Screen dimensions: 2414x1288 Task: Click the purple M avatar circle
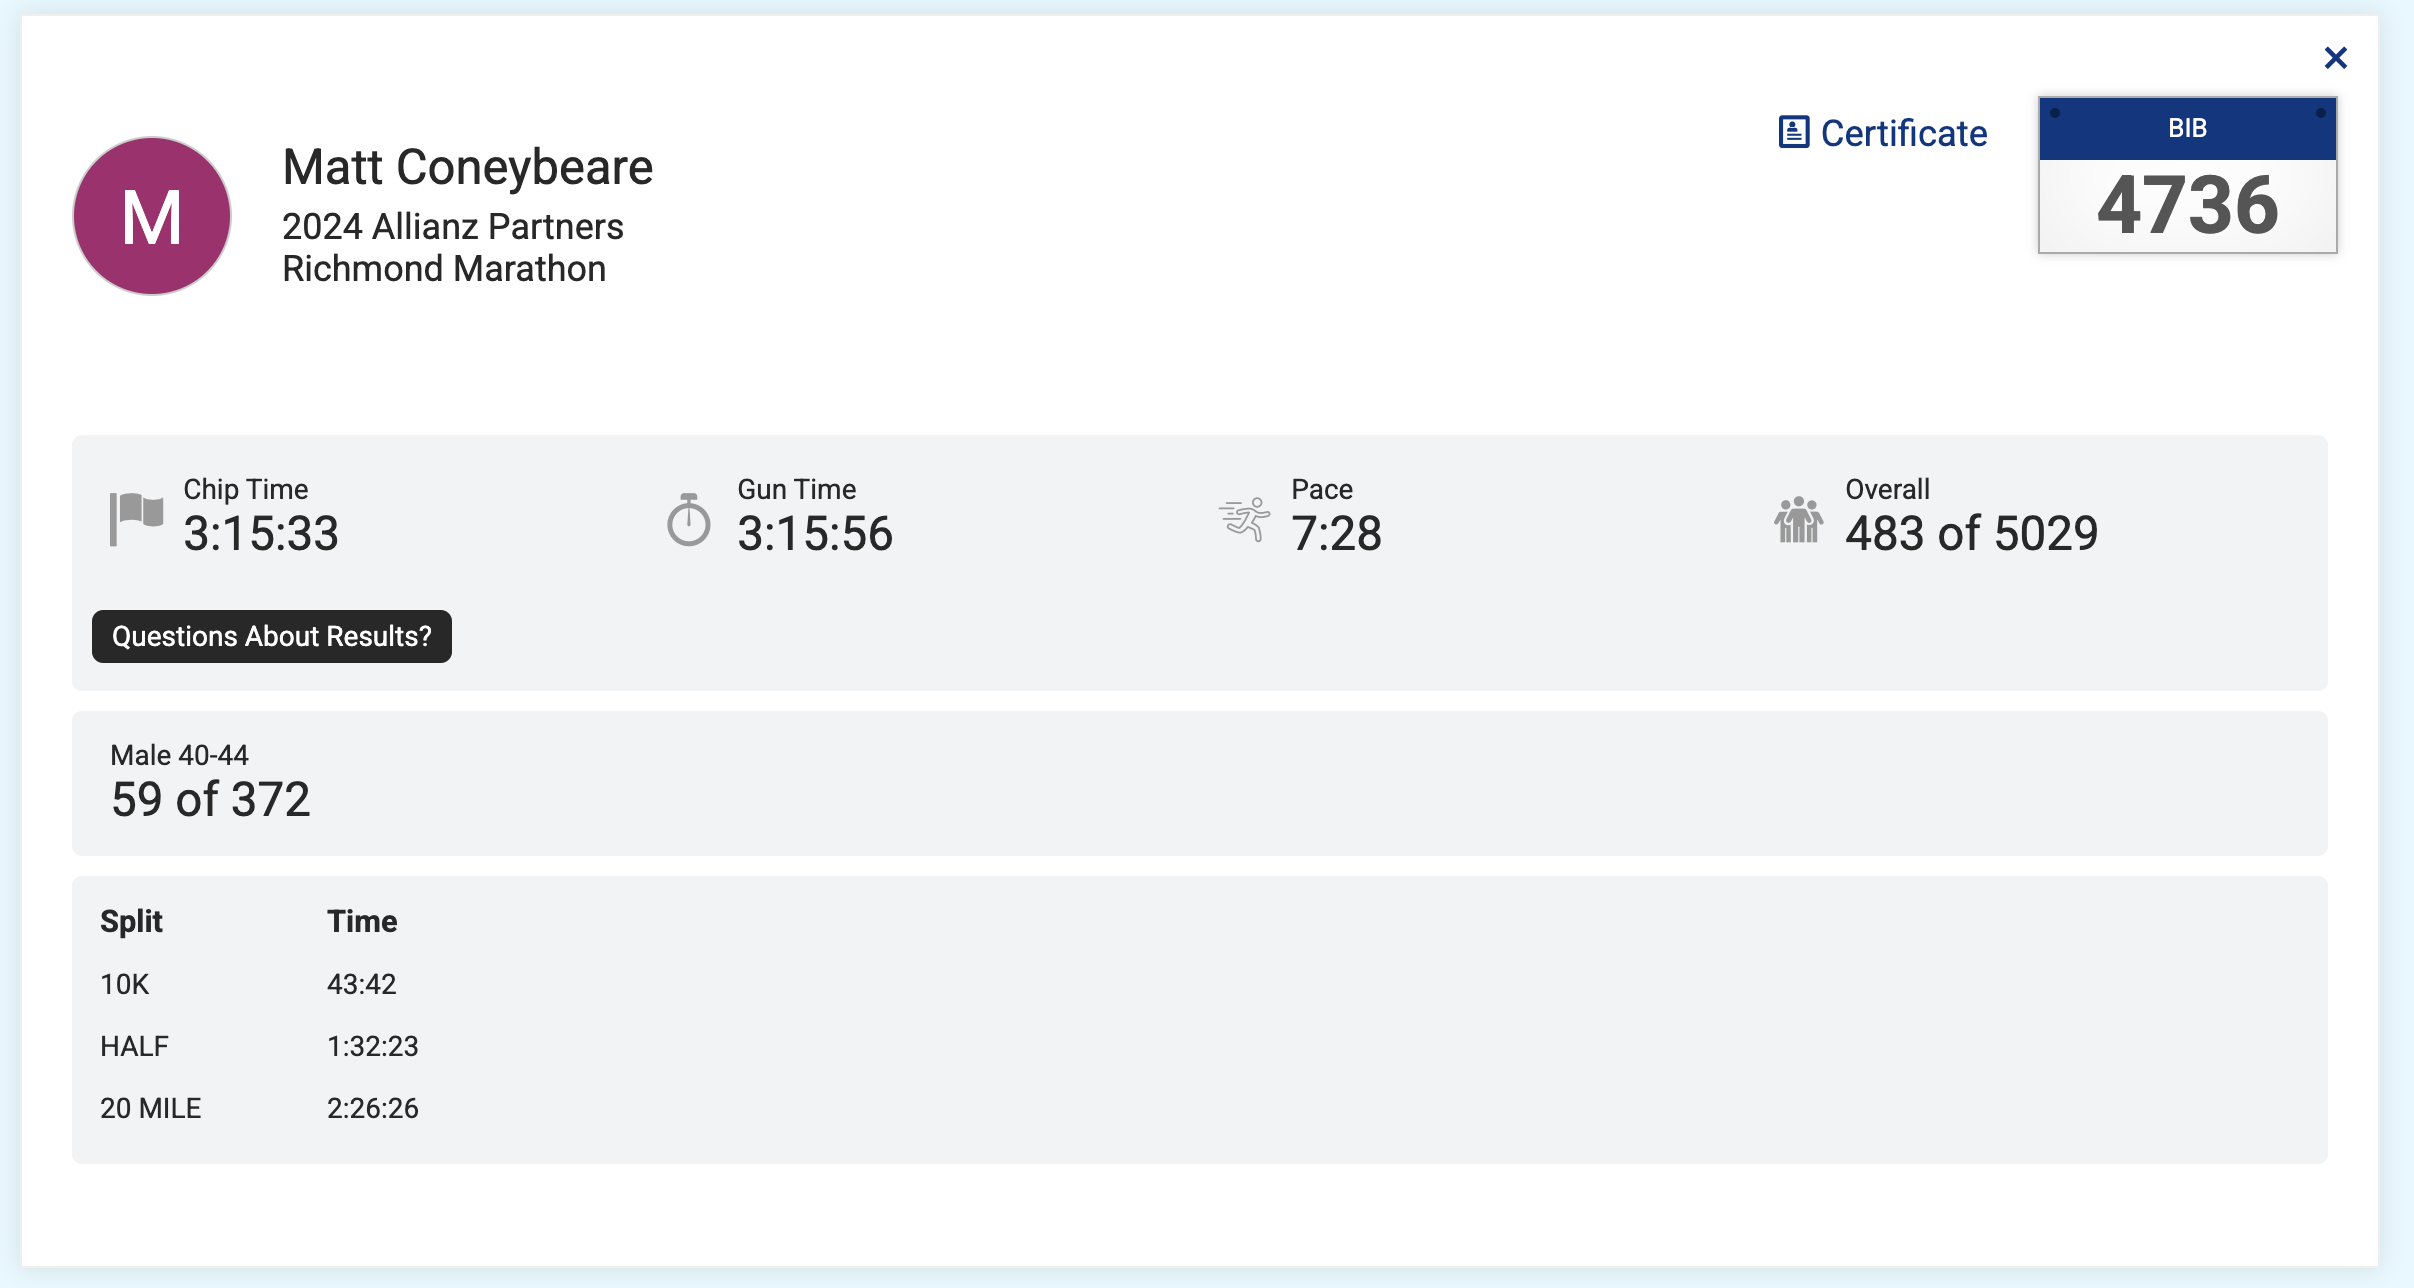152,216
